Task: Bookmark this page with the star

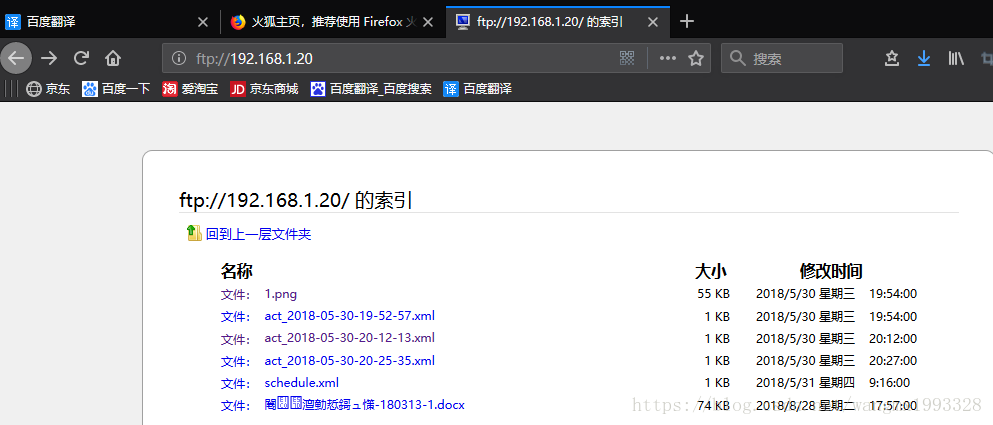Action: point(696,59)
